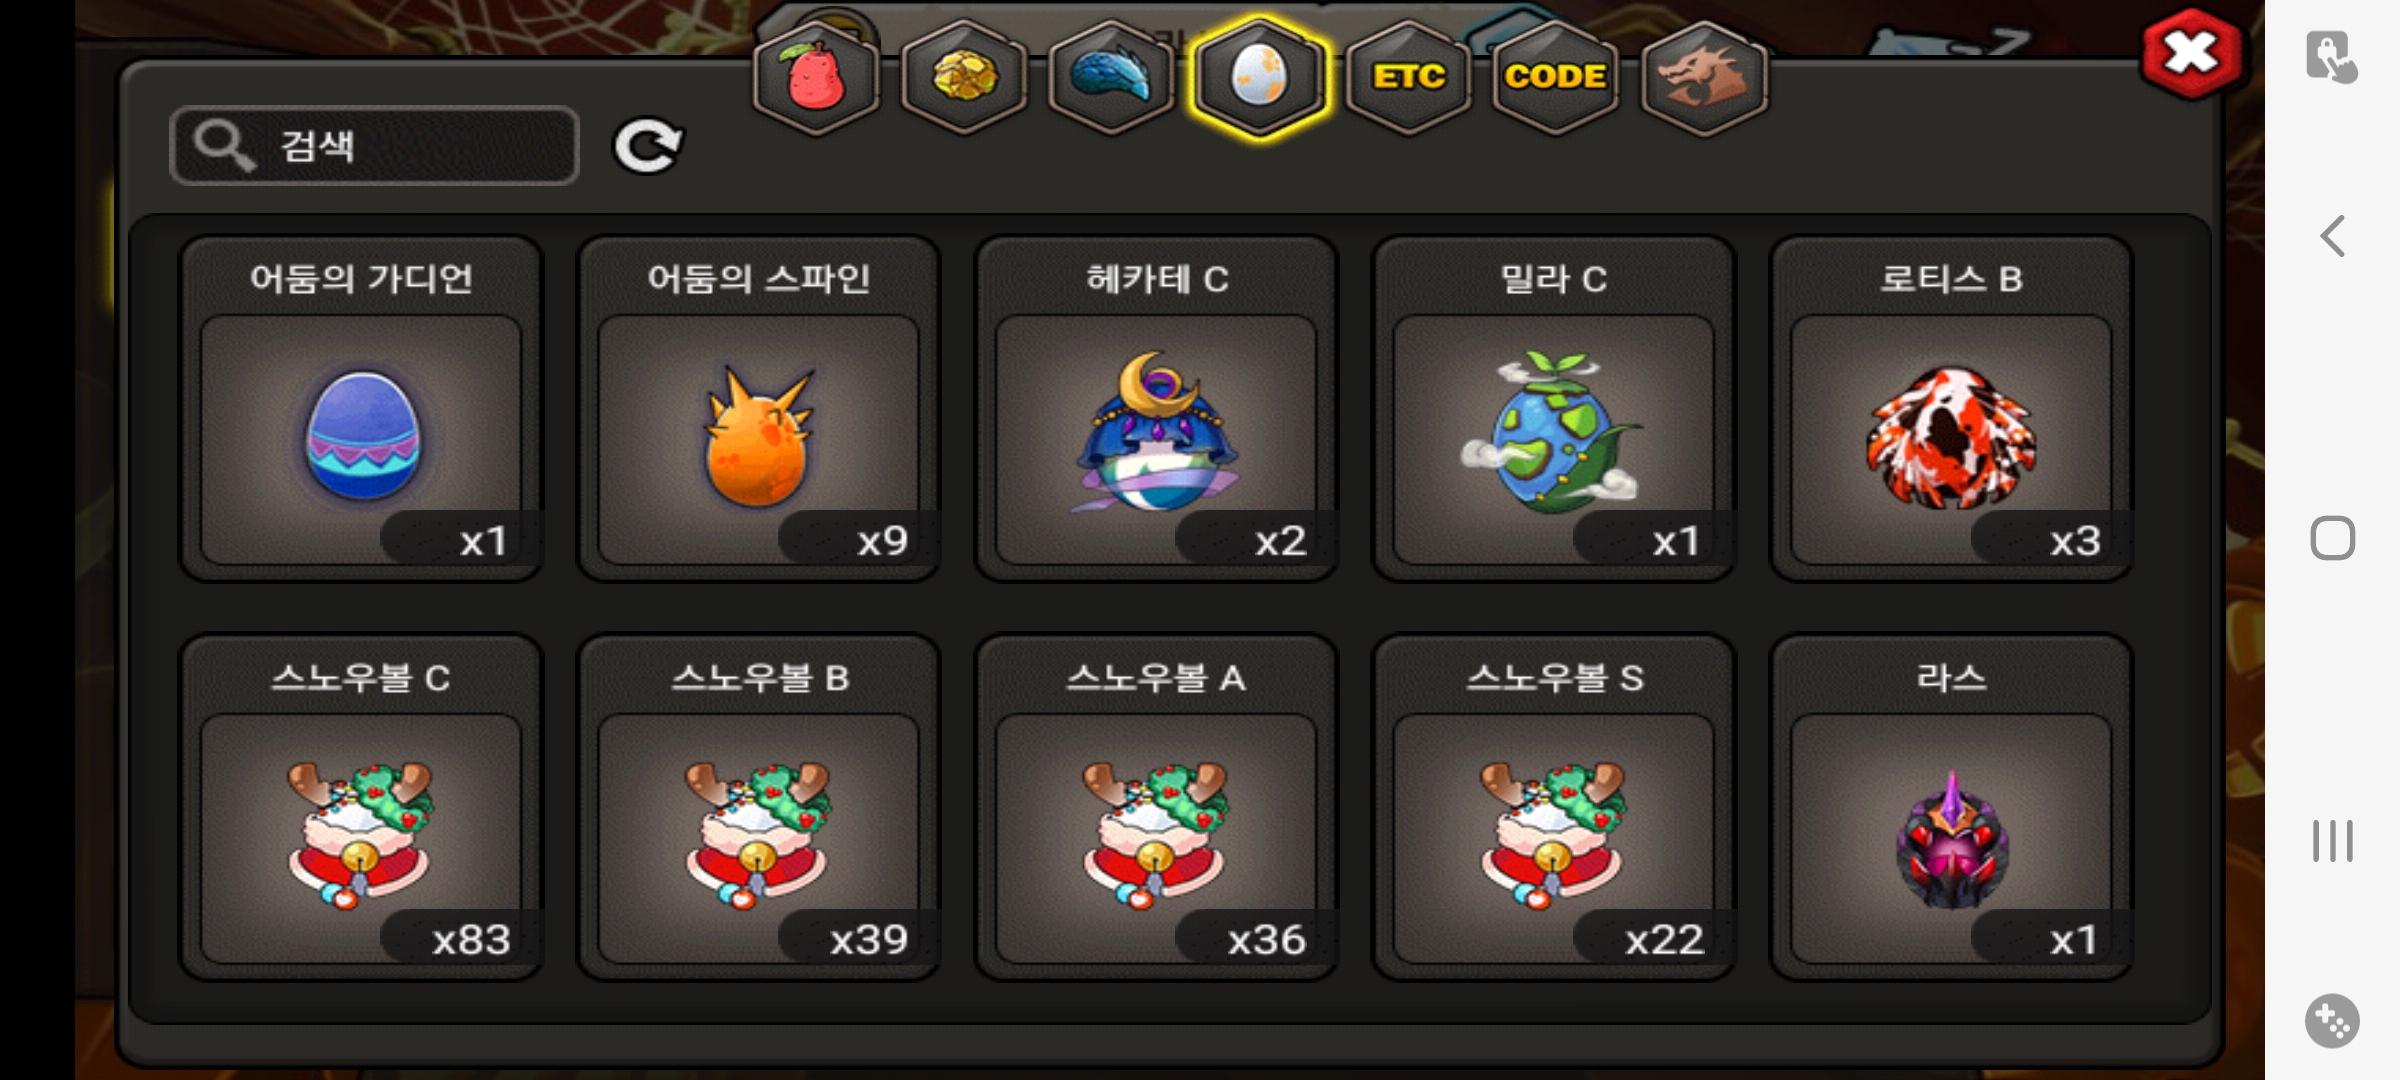Image resolution: width=2400 pixels, height=1080 pixels.
Task: Select the 라스 purple horned egg
Action: point(1951,807)
